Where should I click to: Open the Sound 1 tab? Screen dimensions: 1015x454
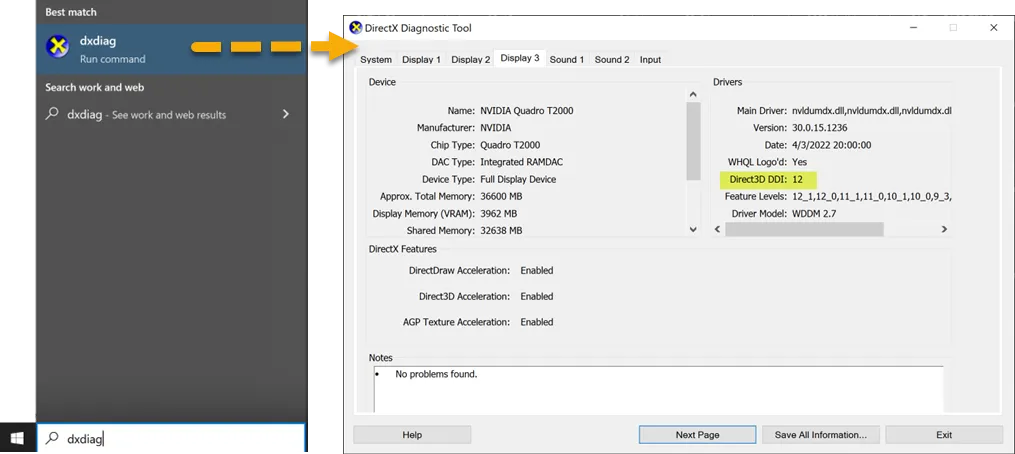(x=567, y=60)
